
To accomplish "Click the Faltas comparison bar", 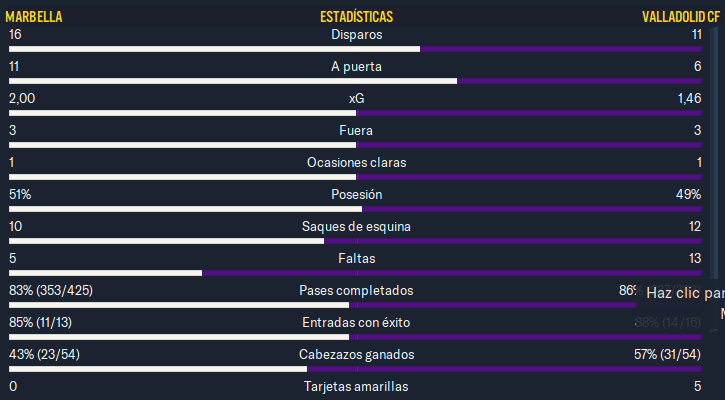I will 355,273.
